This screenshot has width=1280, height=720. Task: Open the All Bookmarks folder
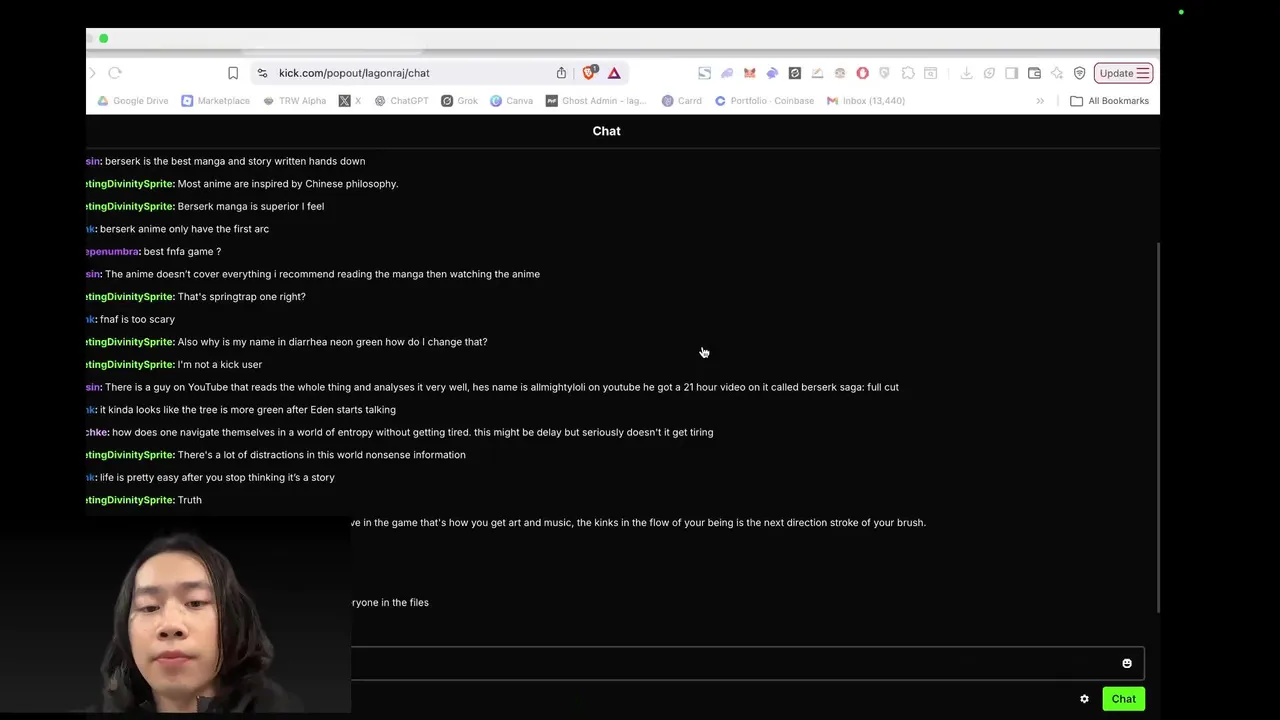point(1110,101)
